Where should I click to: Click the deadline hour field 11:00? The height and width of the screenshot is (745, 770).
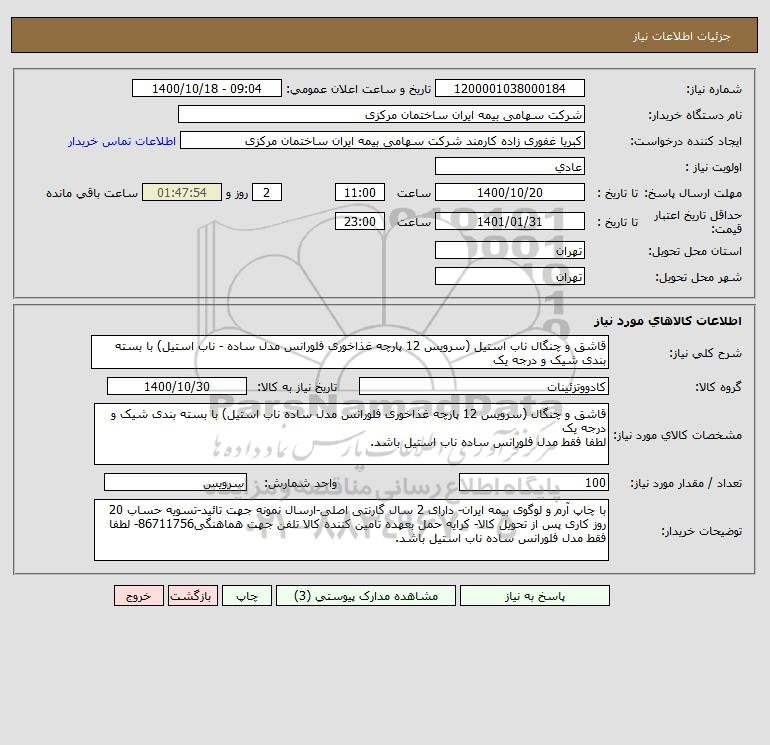tap(360, 193)
